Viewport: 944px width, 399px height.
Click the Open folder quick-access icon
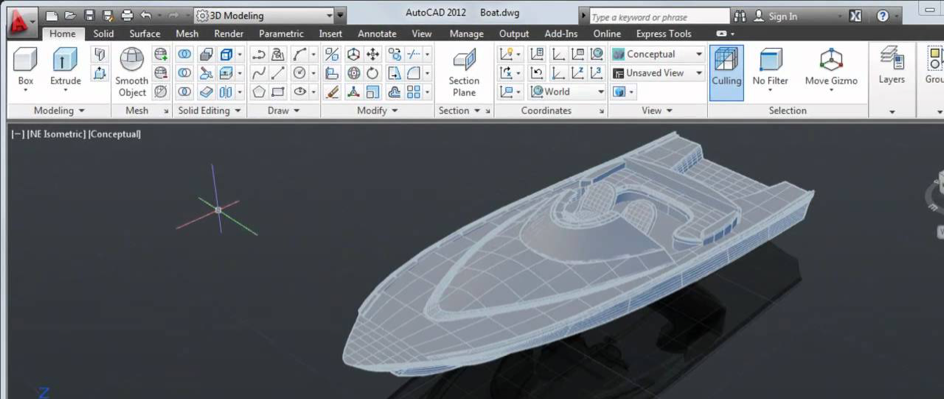click(x=70, y=16)
